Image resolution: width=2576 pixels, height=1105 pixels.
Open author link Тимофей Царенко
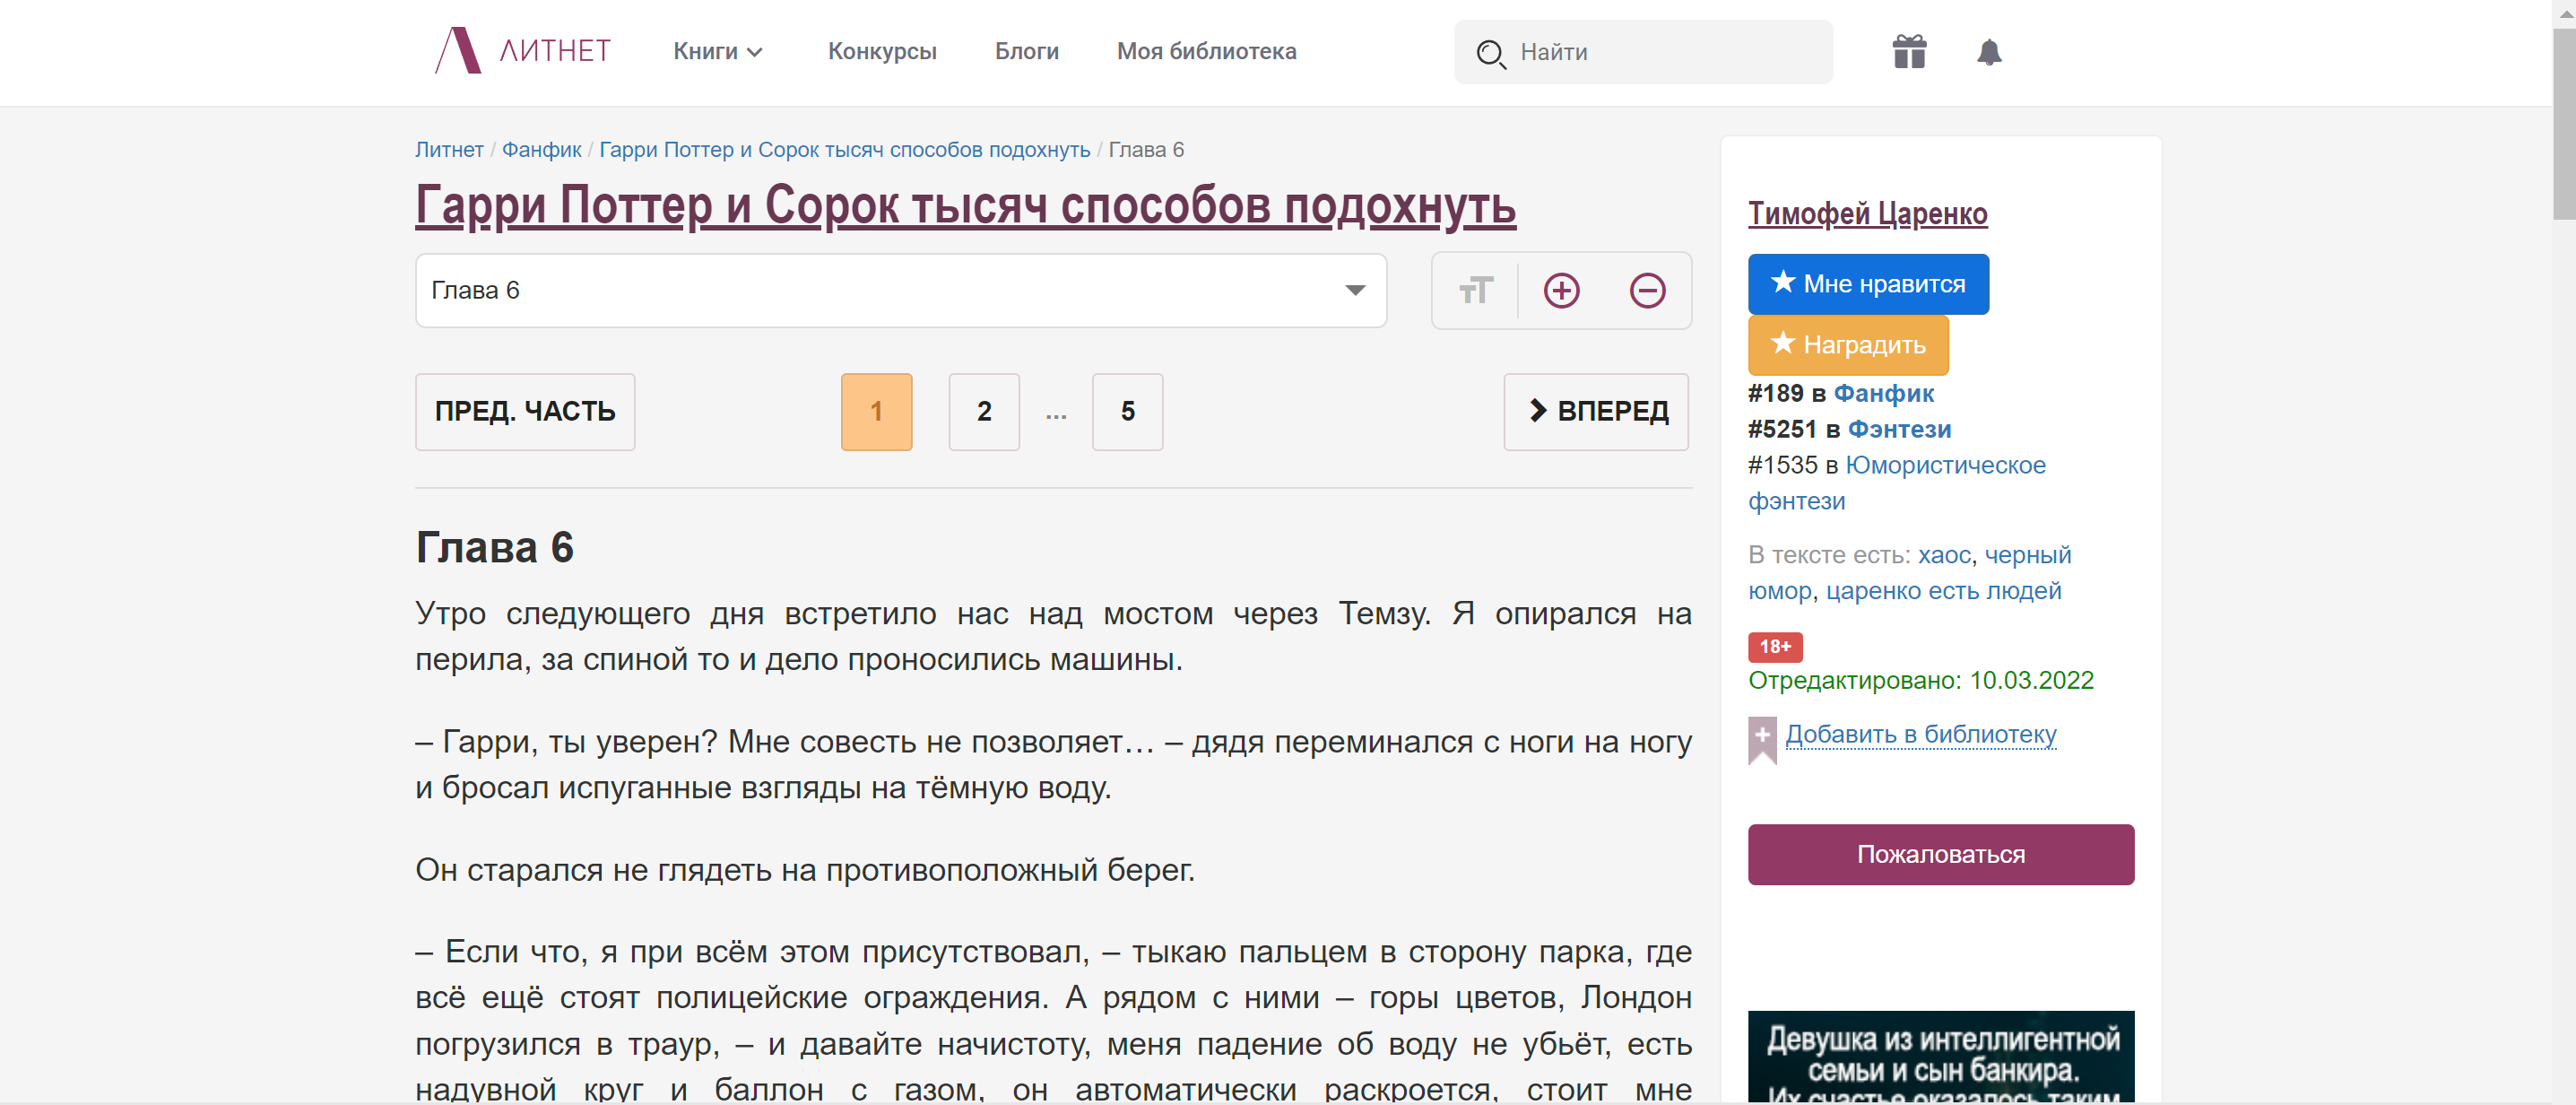(x=1866, y=214)
